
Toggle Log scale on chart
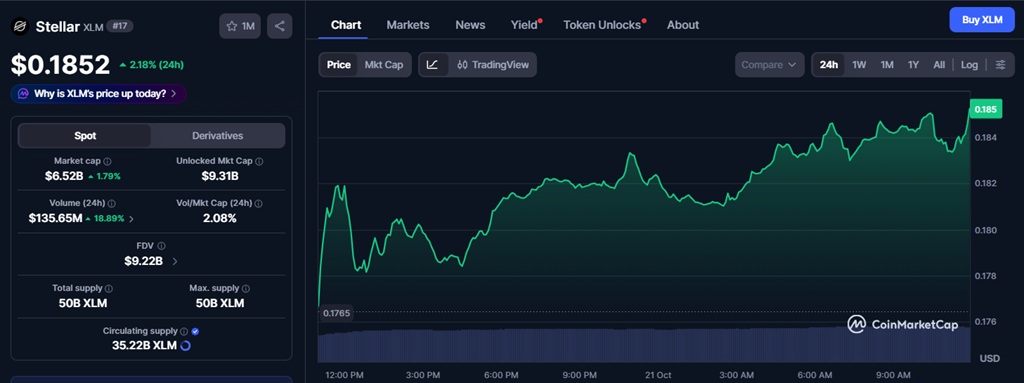[969, 65]
